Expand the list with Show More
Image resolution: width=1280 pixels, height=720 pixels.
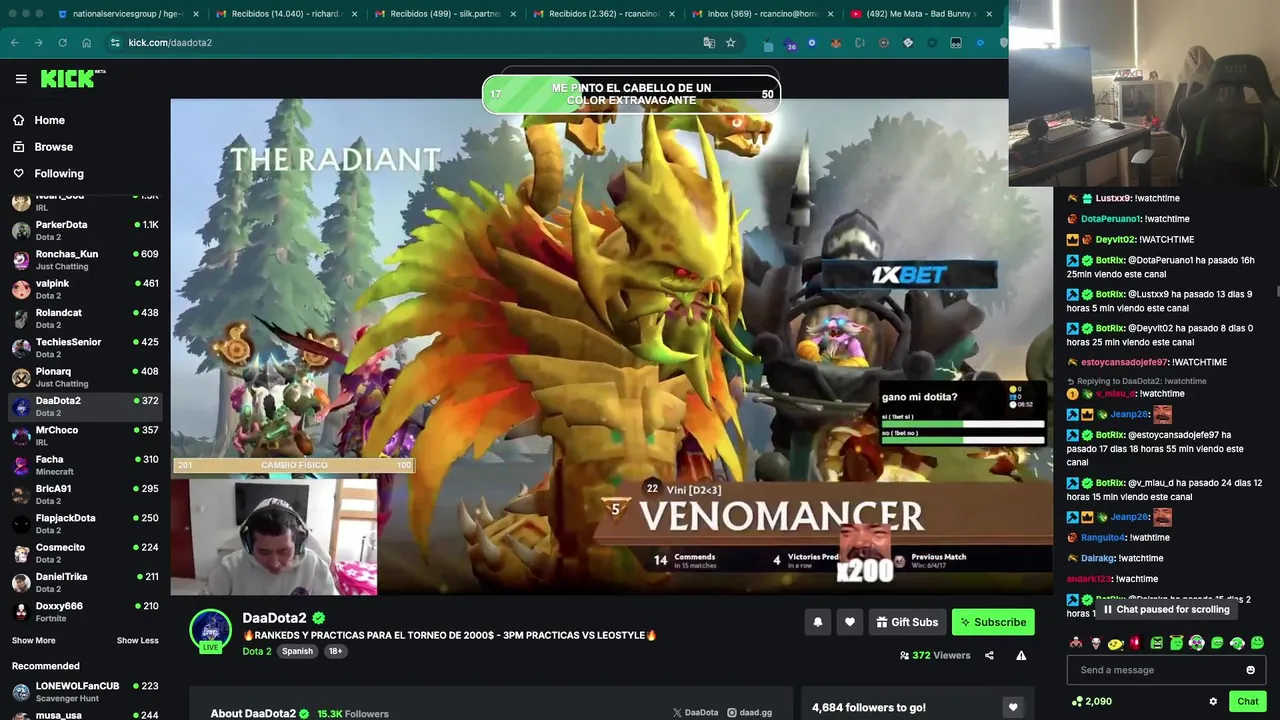pos(33,640)
